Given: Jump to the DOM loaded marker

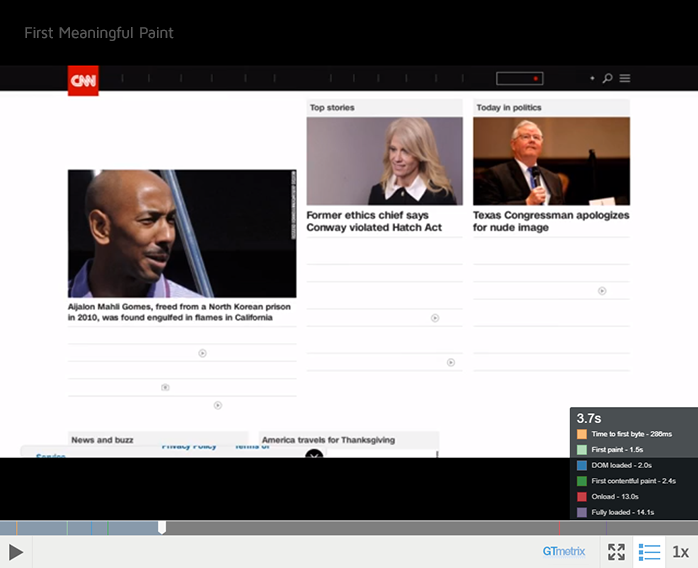Looking at the screenshot, I should click(x=91, y=528).
